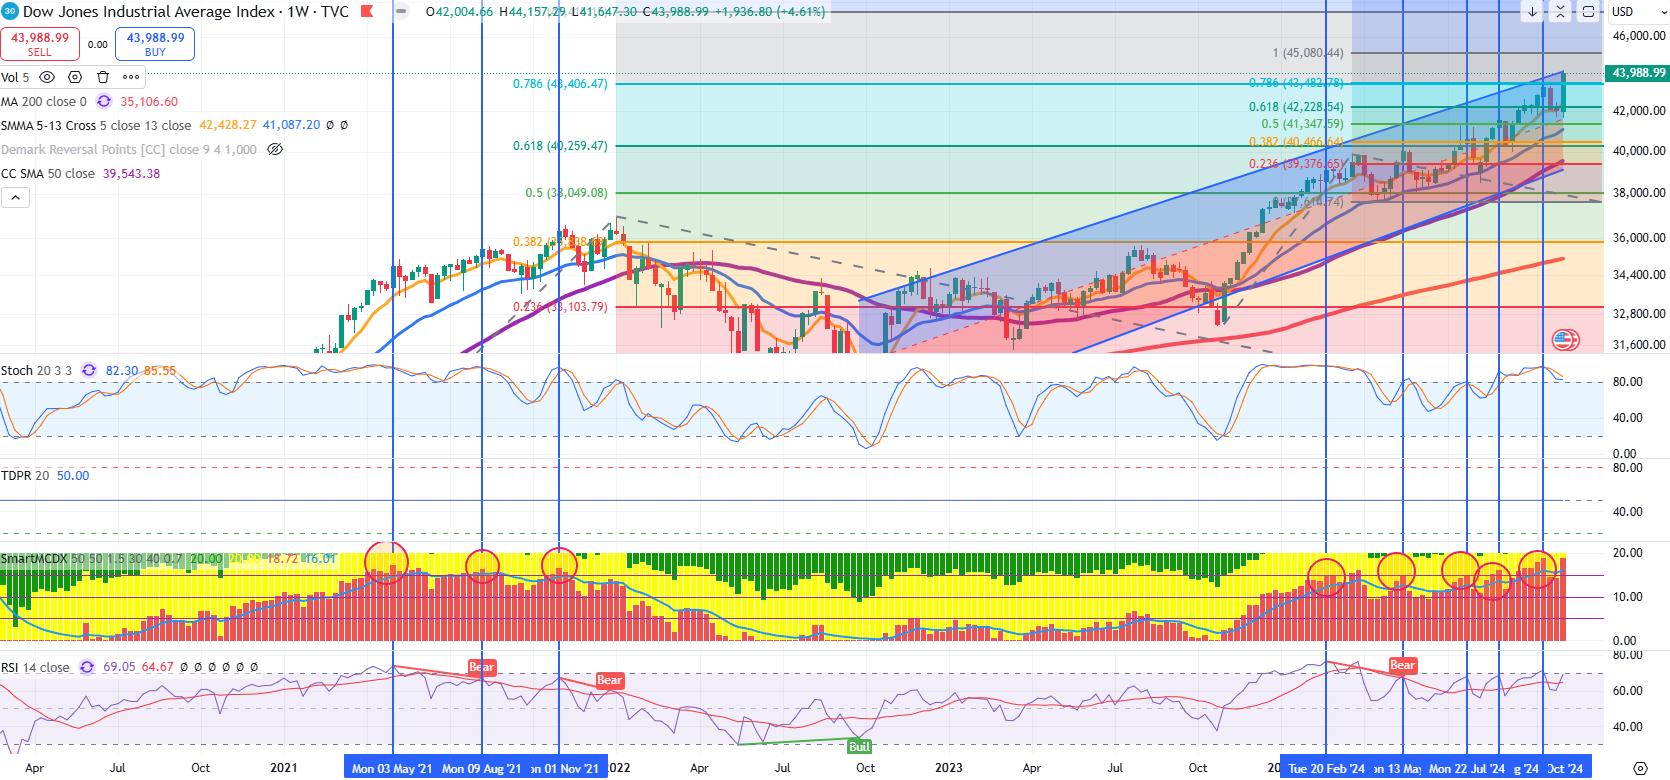Select the CC SMA 50 close indicator label
1670x780 pixels.
(x=48, y=173)
